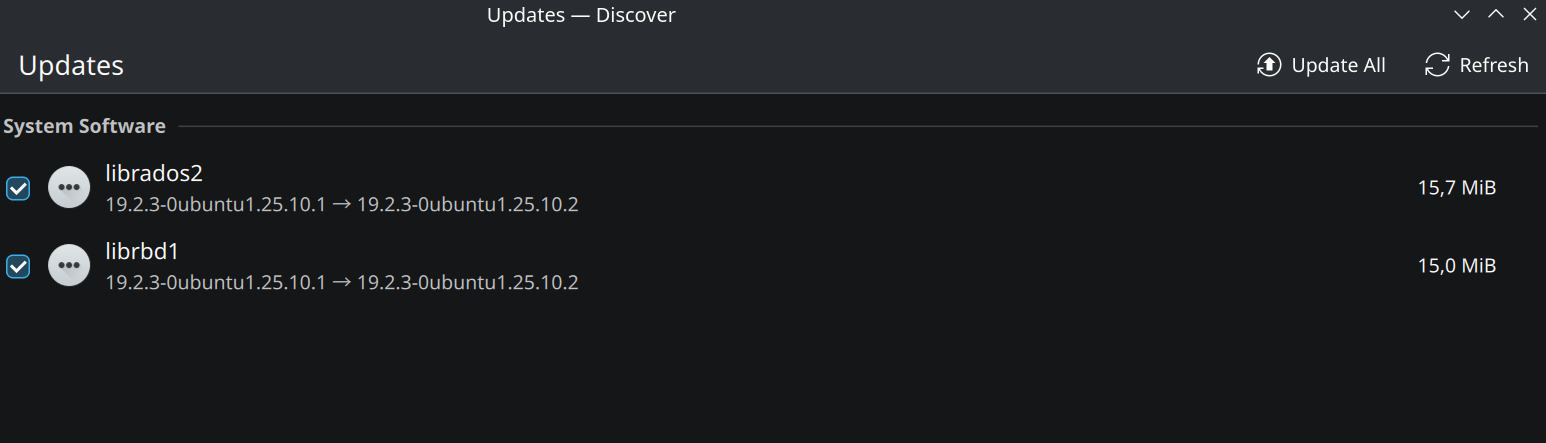
Task: Minimize the Discover window
Action: pyautogui.click(x=1462, y=15)
